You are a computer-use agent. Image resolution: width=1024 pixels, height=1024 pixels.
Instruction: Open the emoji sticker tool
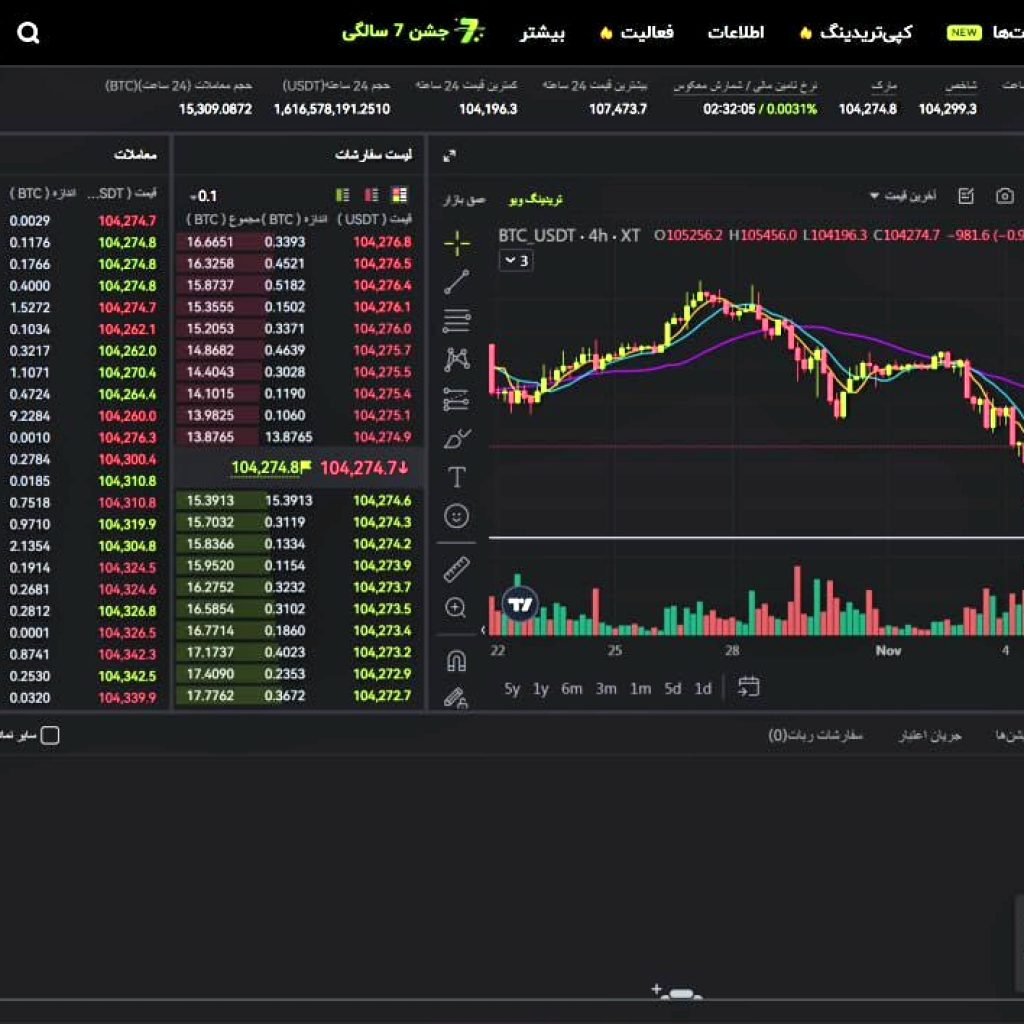tap(457, 516)
